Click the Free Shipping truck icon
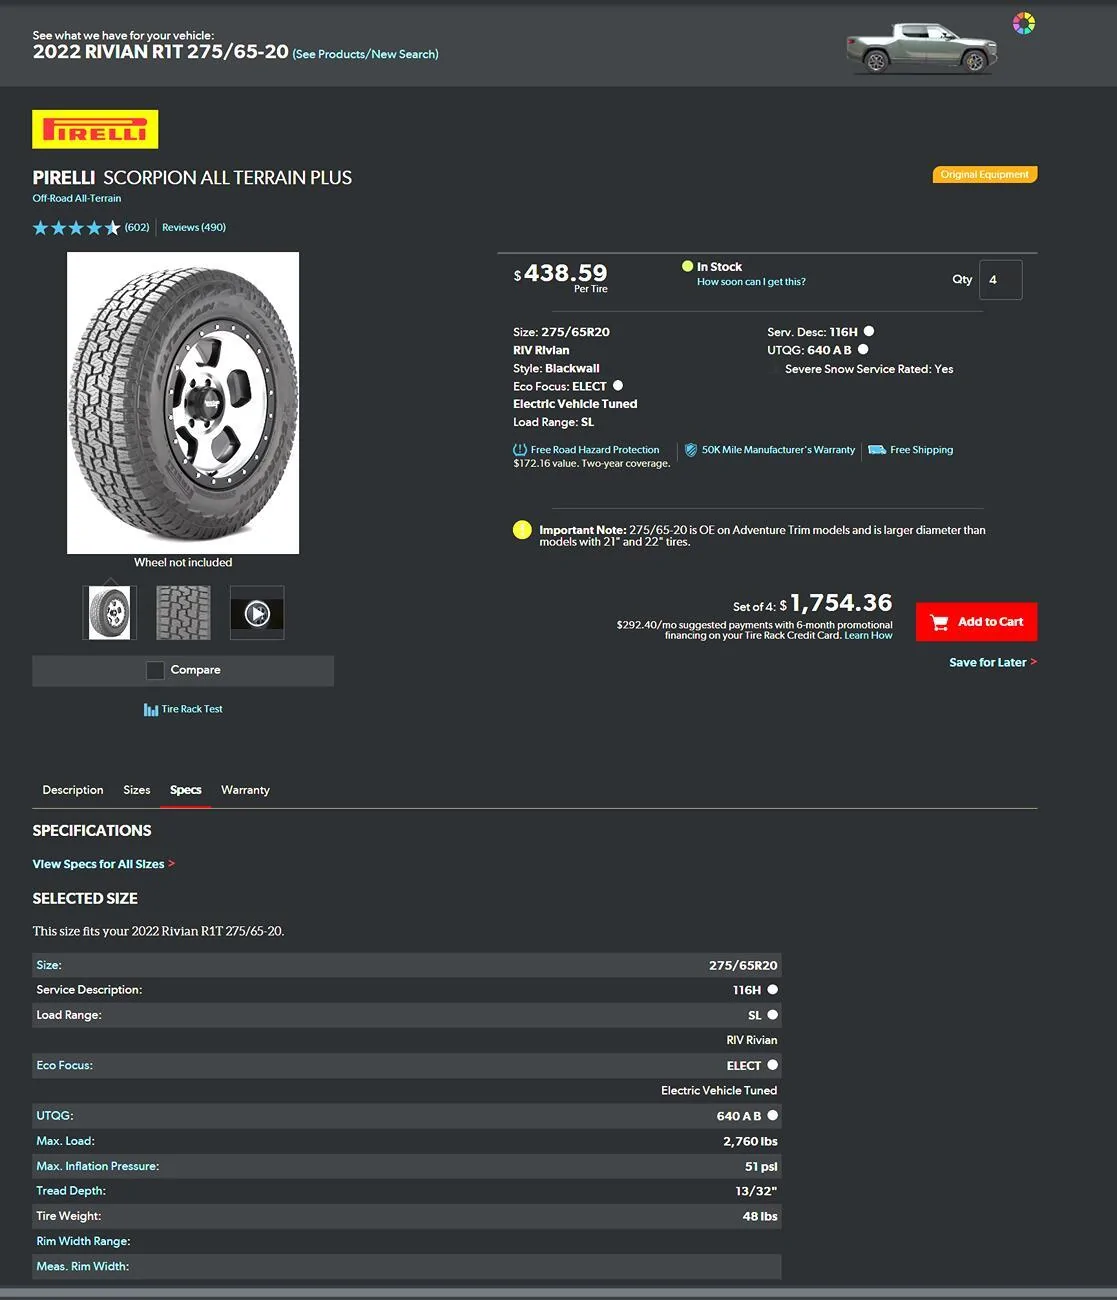 (877, 450)
